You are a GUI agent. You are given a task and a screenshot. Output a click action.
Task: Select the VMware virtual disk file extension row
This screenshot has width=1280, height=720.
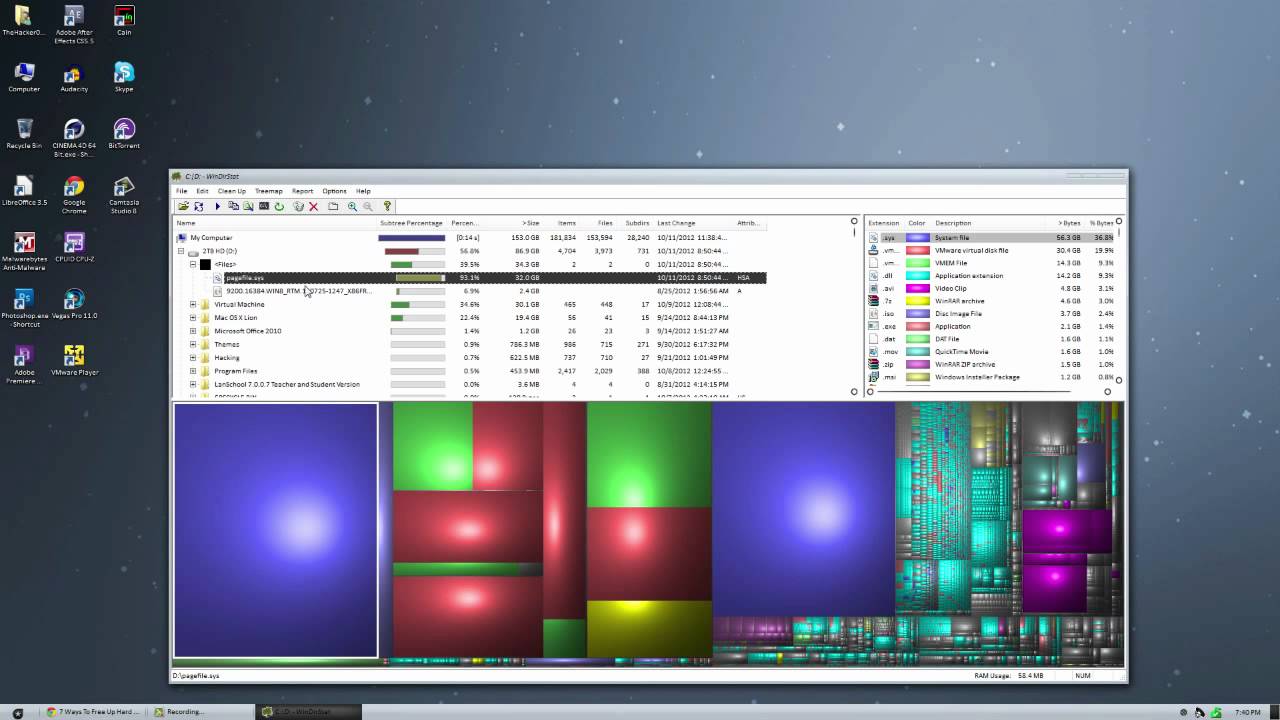click(990, 251)
